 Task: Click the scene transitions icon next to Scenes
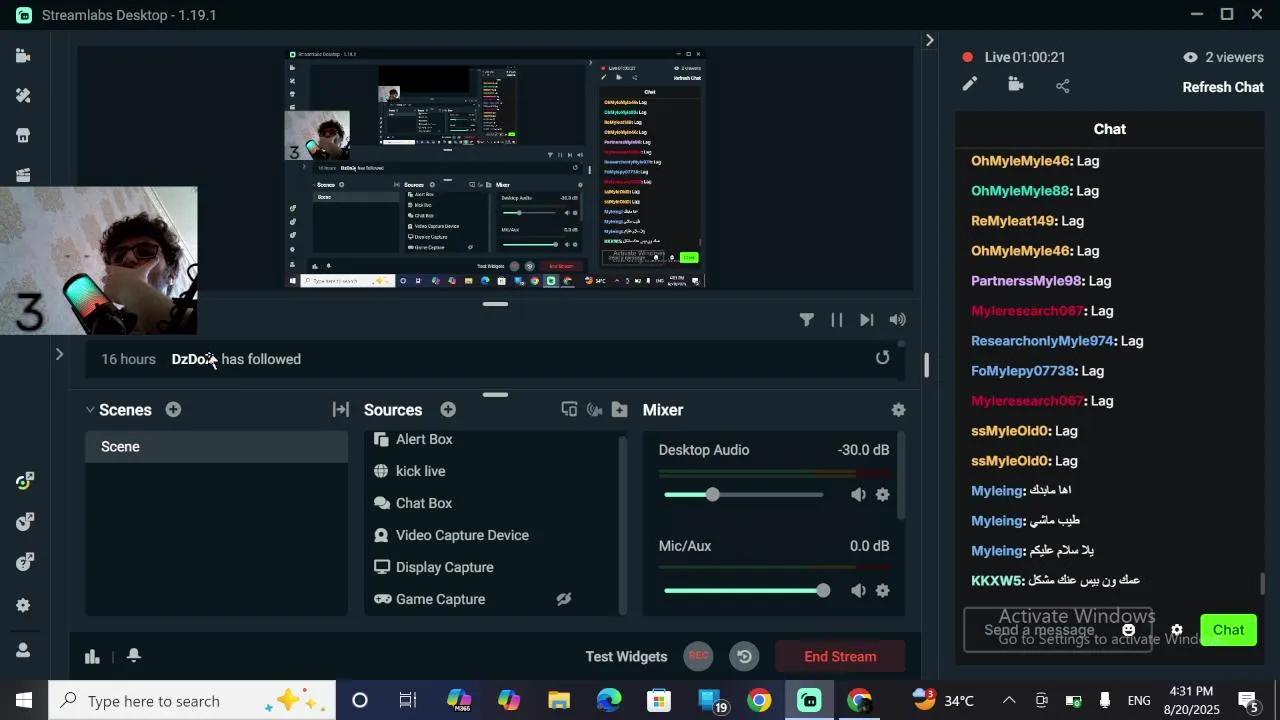pyautogui.click(x=341, y=410)
